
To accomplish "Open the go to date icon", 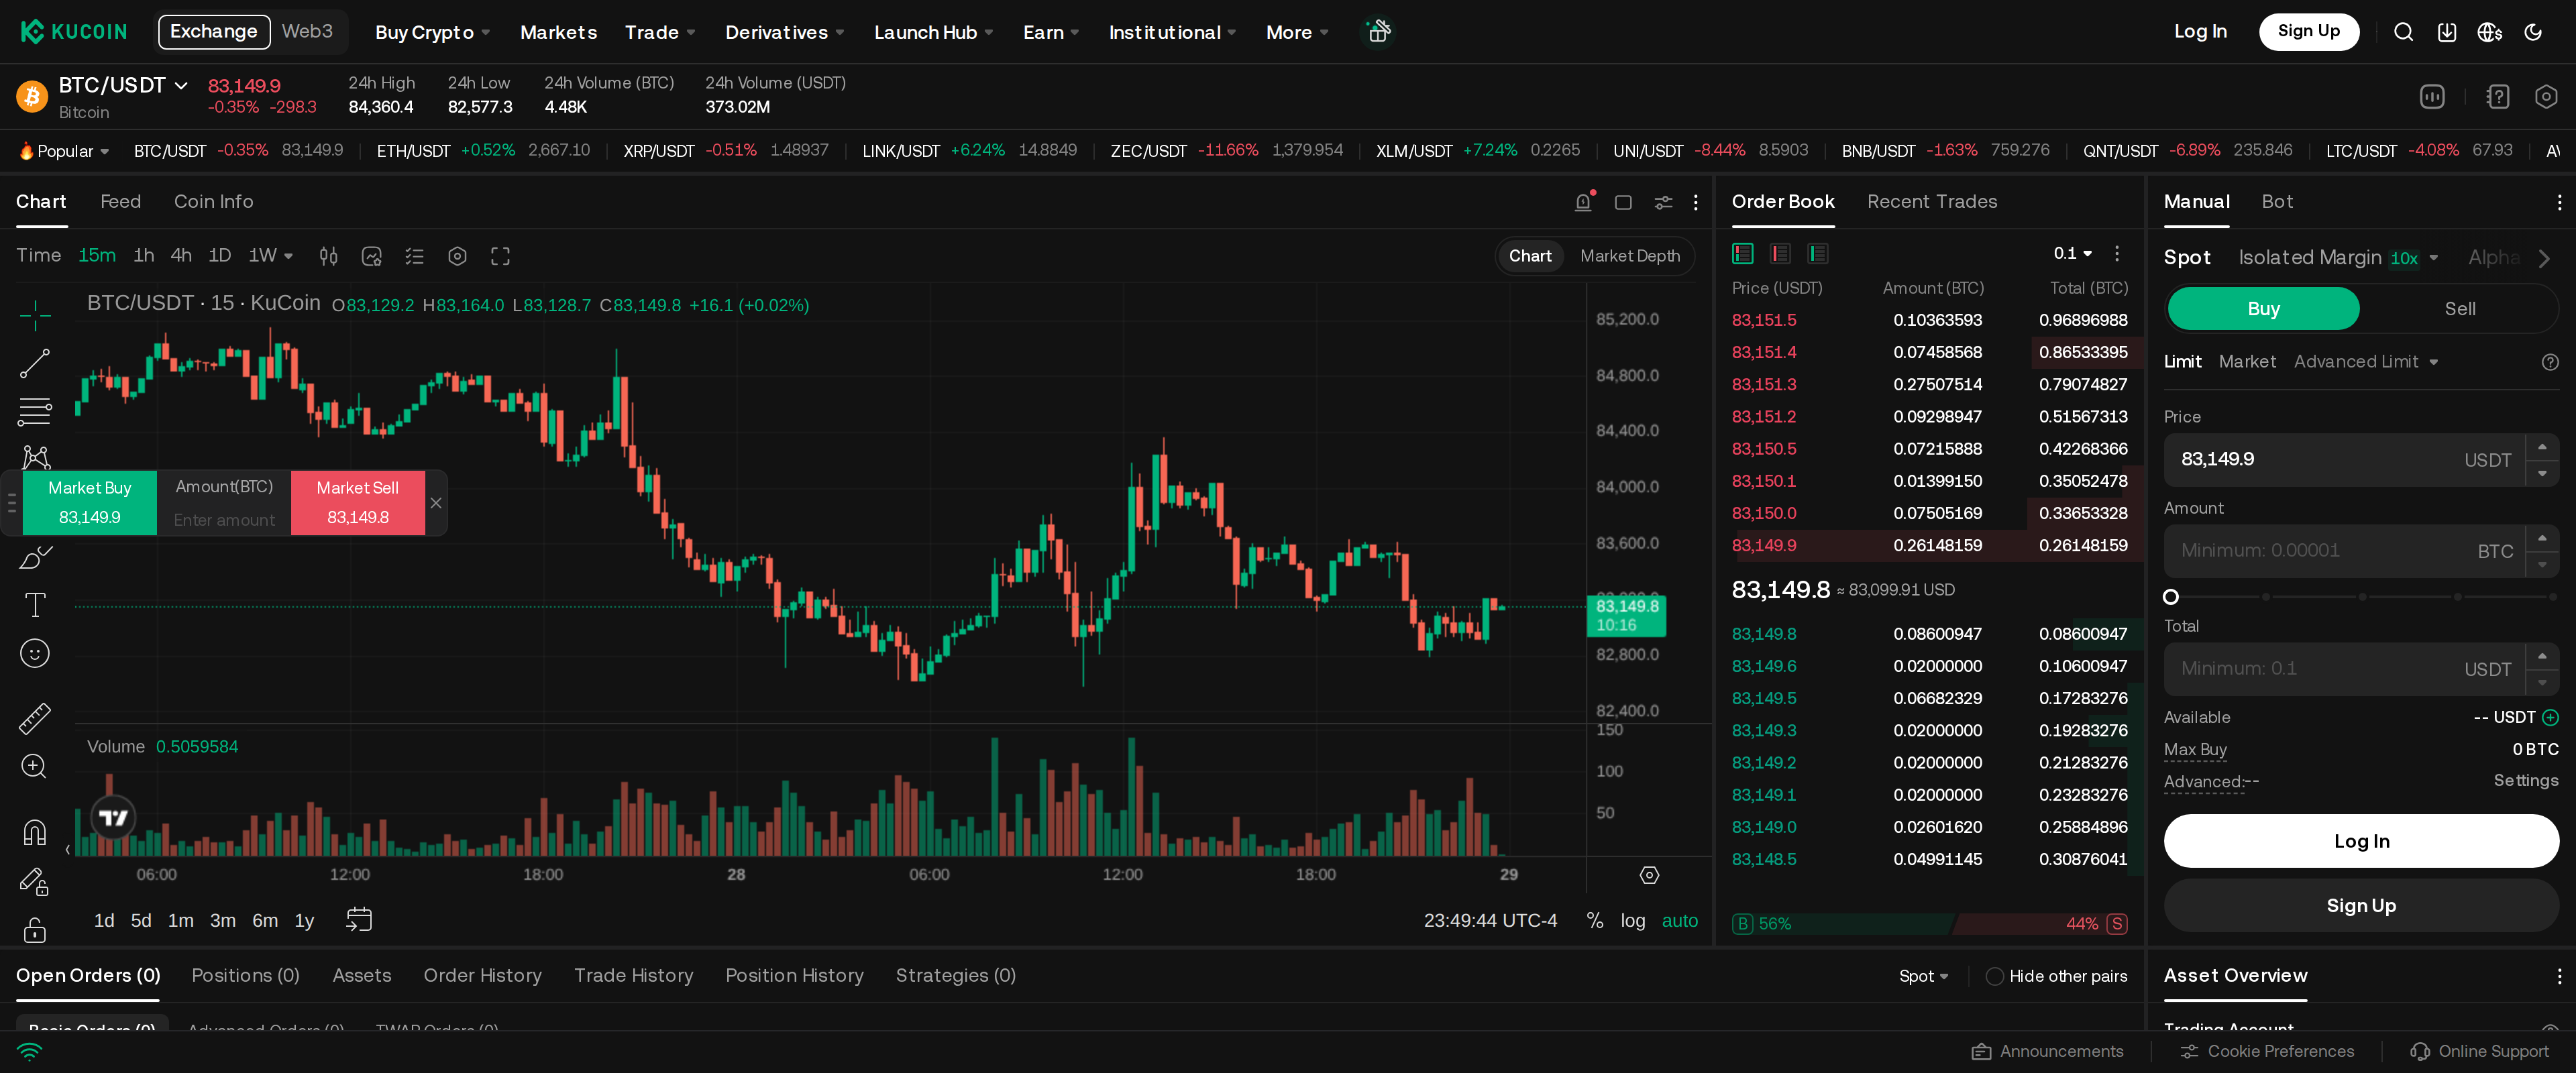I will click(359, 919).
